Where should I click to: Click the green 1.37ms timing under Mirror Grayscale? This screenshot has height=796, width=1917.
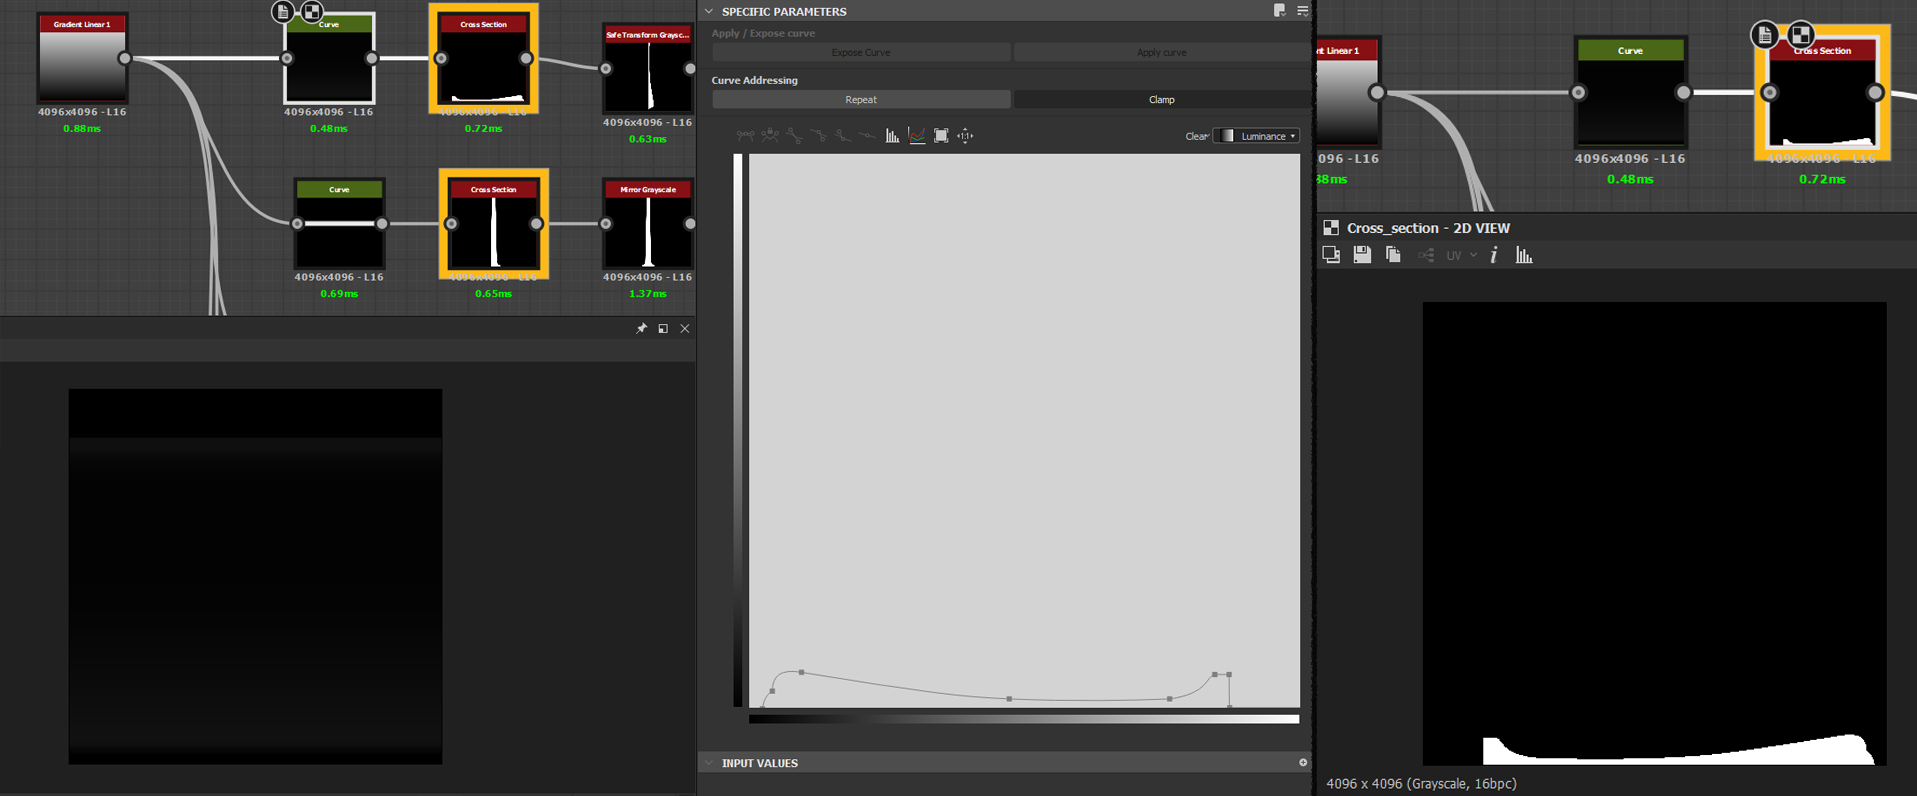coord(648,294)
